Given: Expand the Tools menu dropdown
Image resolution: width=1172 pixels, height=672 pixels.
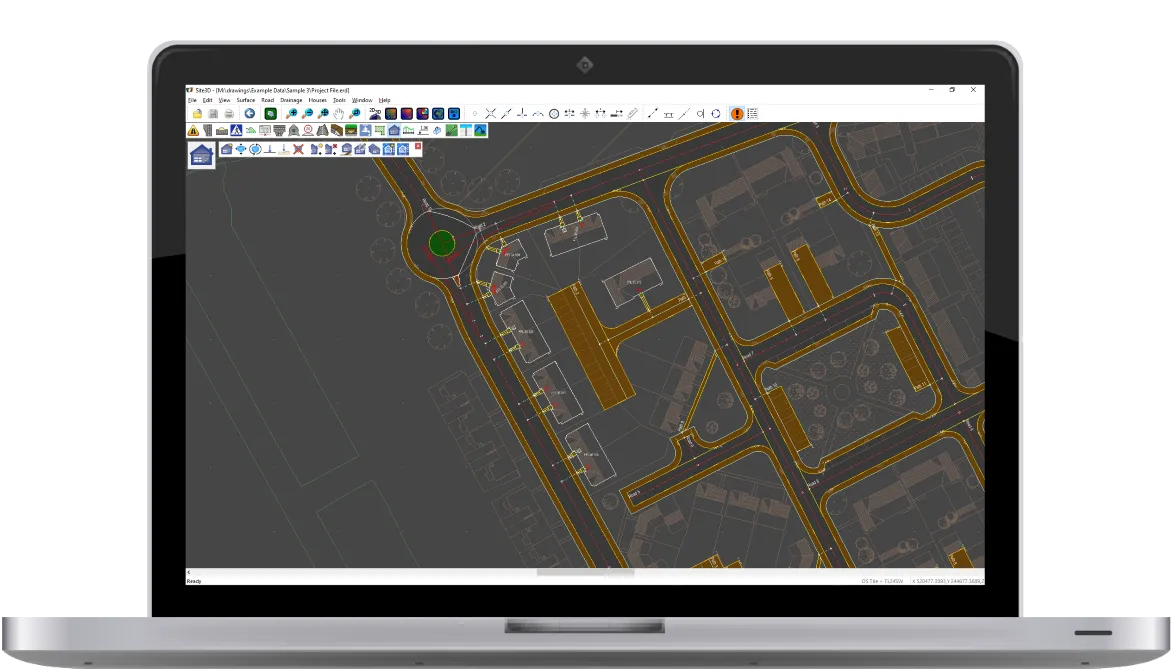Looking at the screenshot, I should pyautogui.click(x=339, y=100).
